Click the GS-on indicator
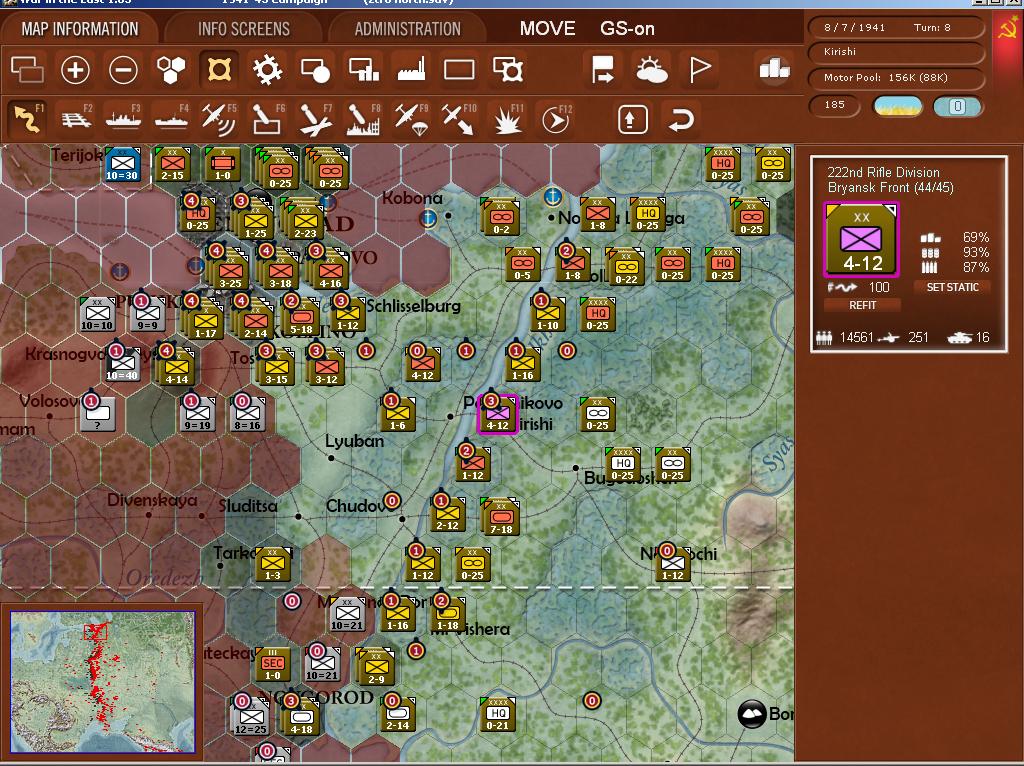1024x766 pixels. click(x=627, y=29)
